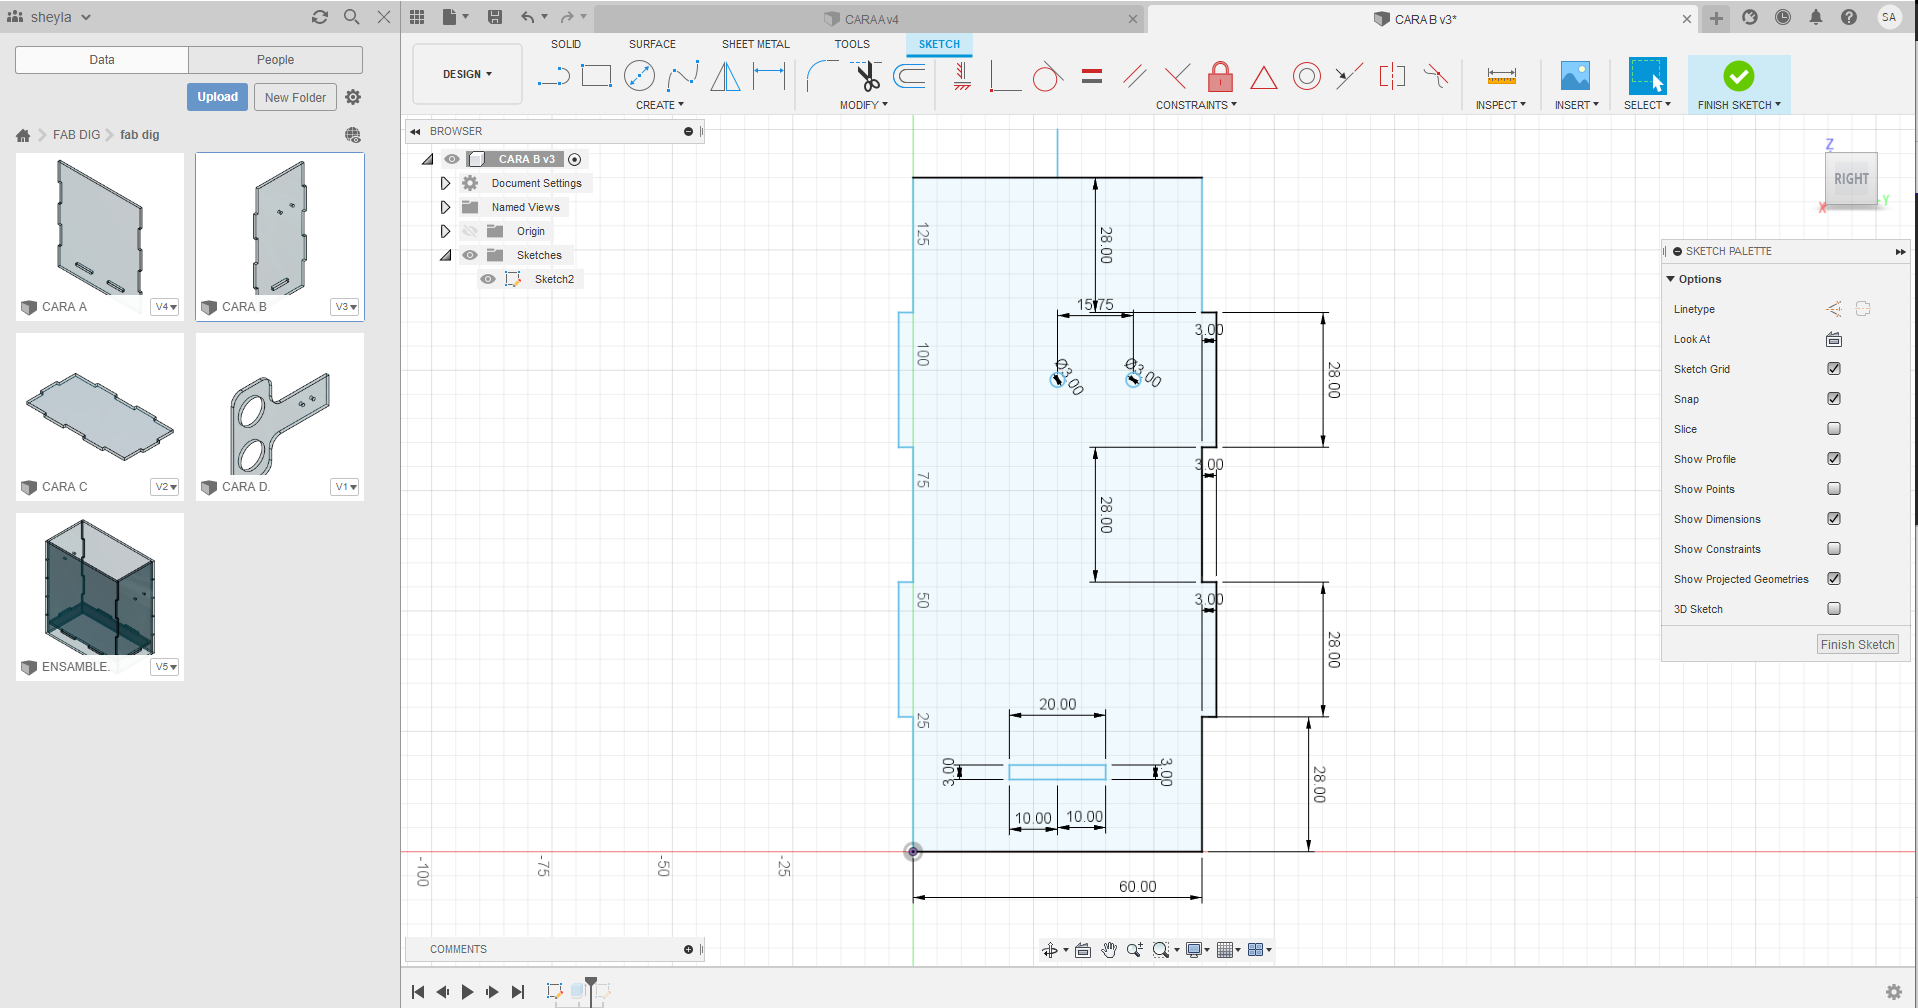
Task: Apply the Fix/UnFix lock constraint
Action: click(1220, 76)
